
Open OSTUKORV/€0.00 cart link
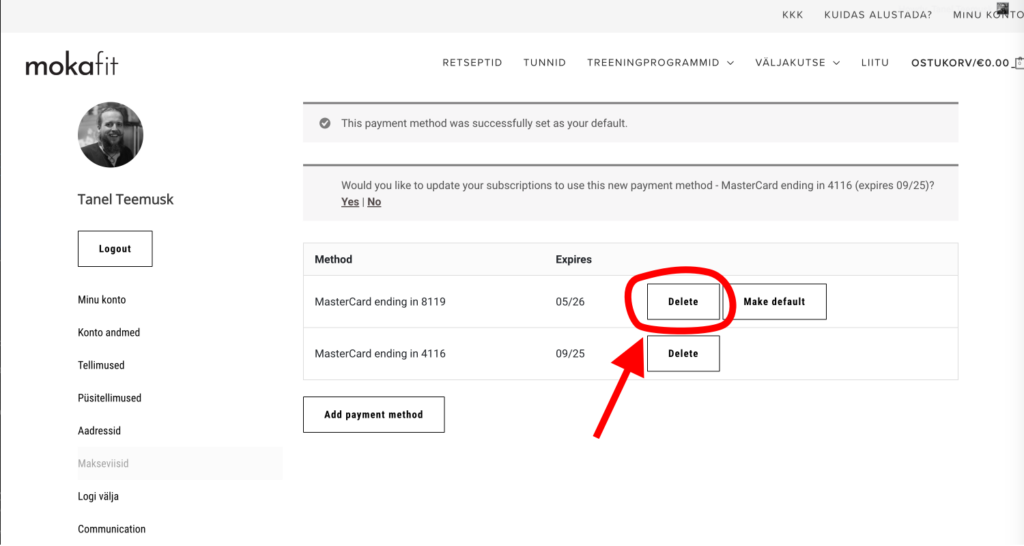tap(960, 63)
